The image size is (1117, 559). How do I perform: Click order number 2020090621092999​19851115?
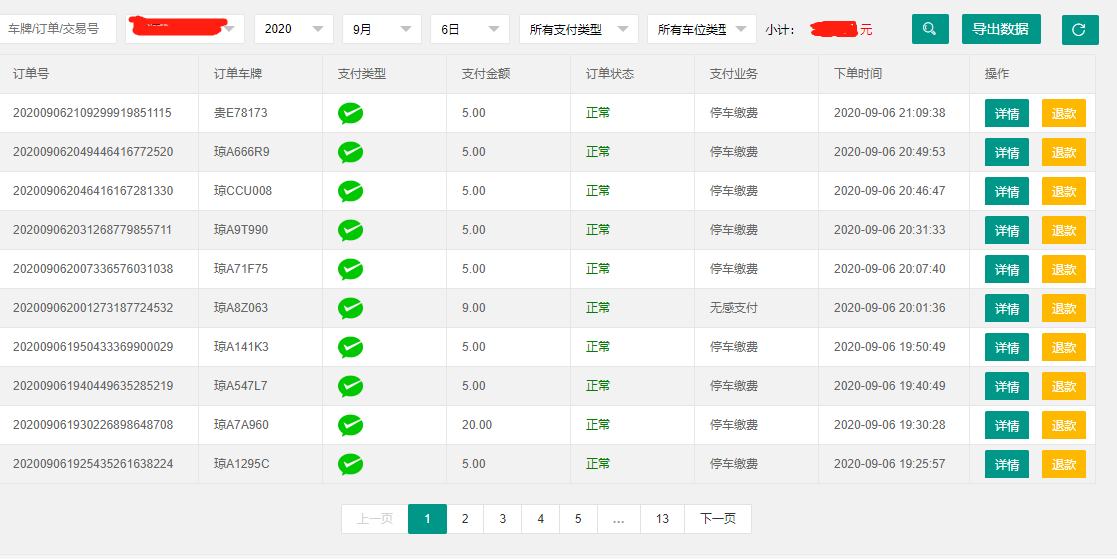point(93,113)
